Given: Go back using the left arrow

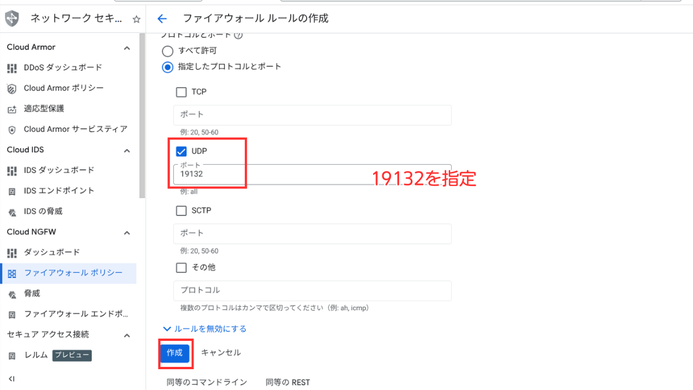Looking at the screenshot, I should click(162, 19).
